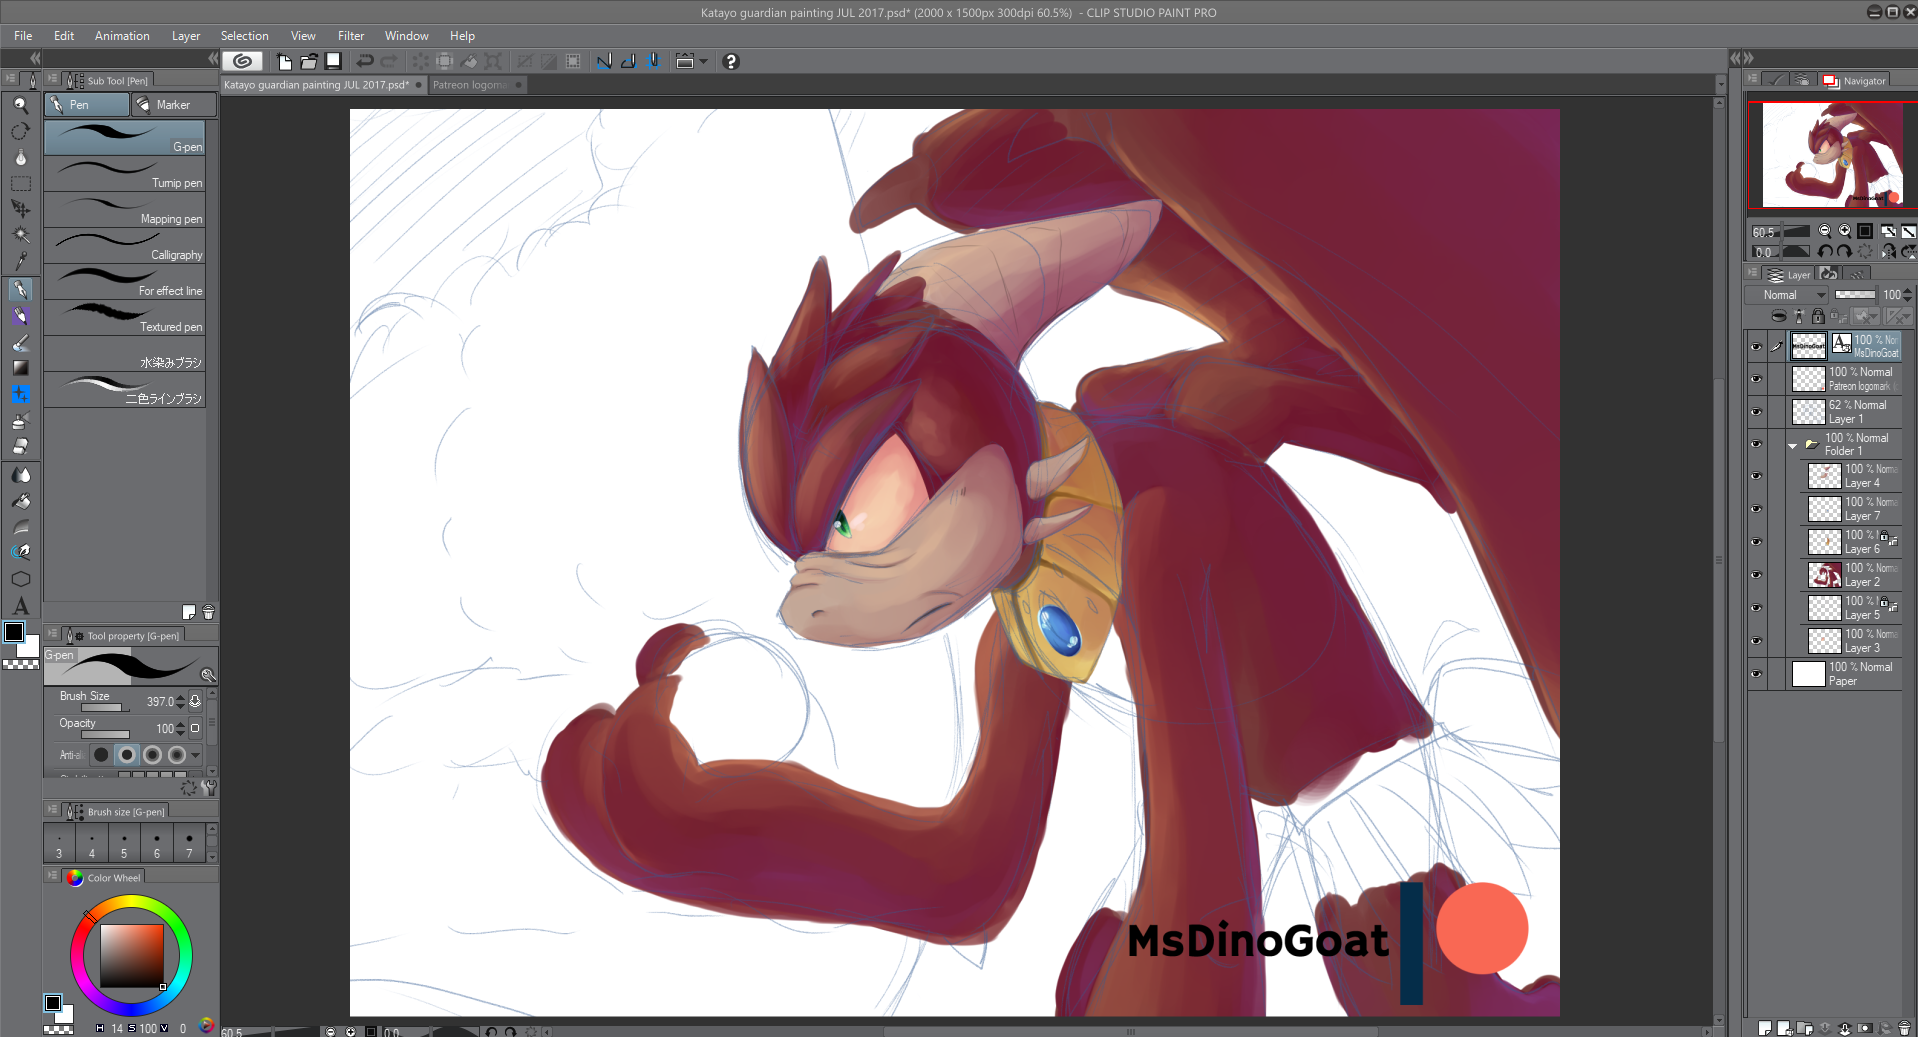Open the Clip Studio launcher icon
This screenshot has height=1037, width=1918.
242,61
